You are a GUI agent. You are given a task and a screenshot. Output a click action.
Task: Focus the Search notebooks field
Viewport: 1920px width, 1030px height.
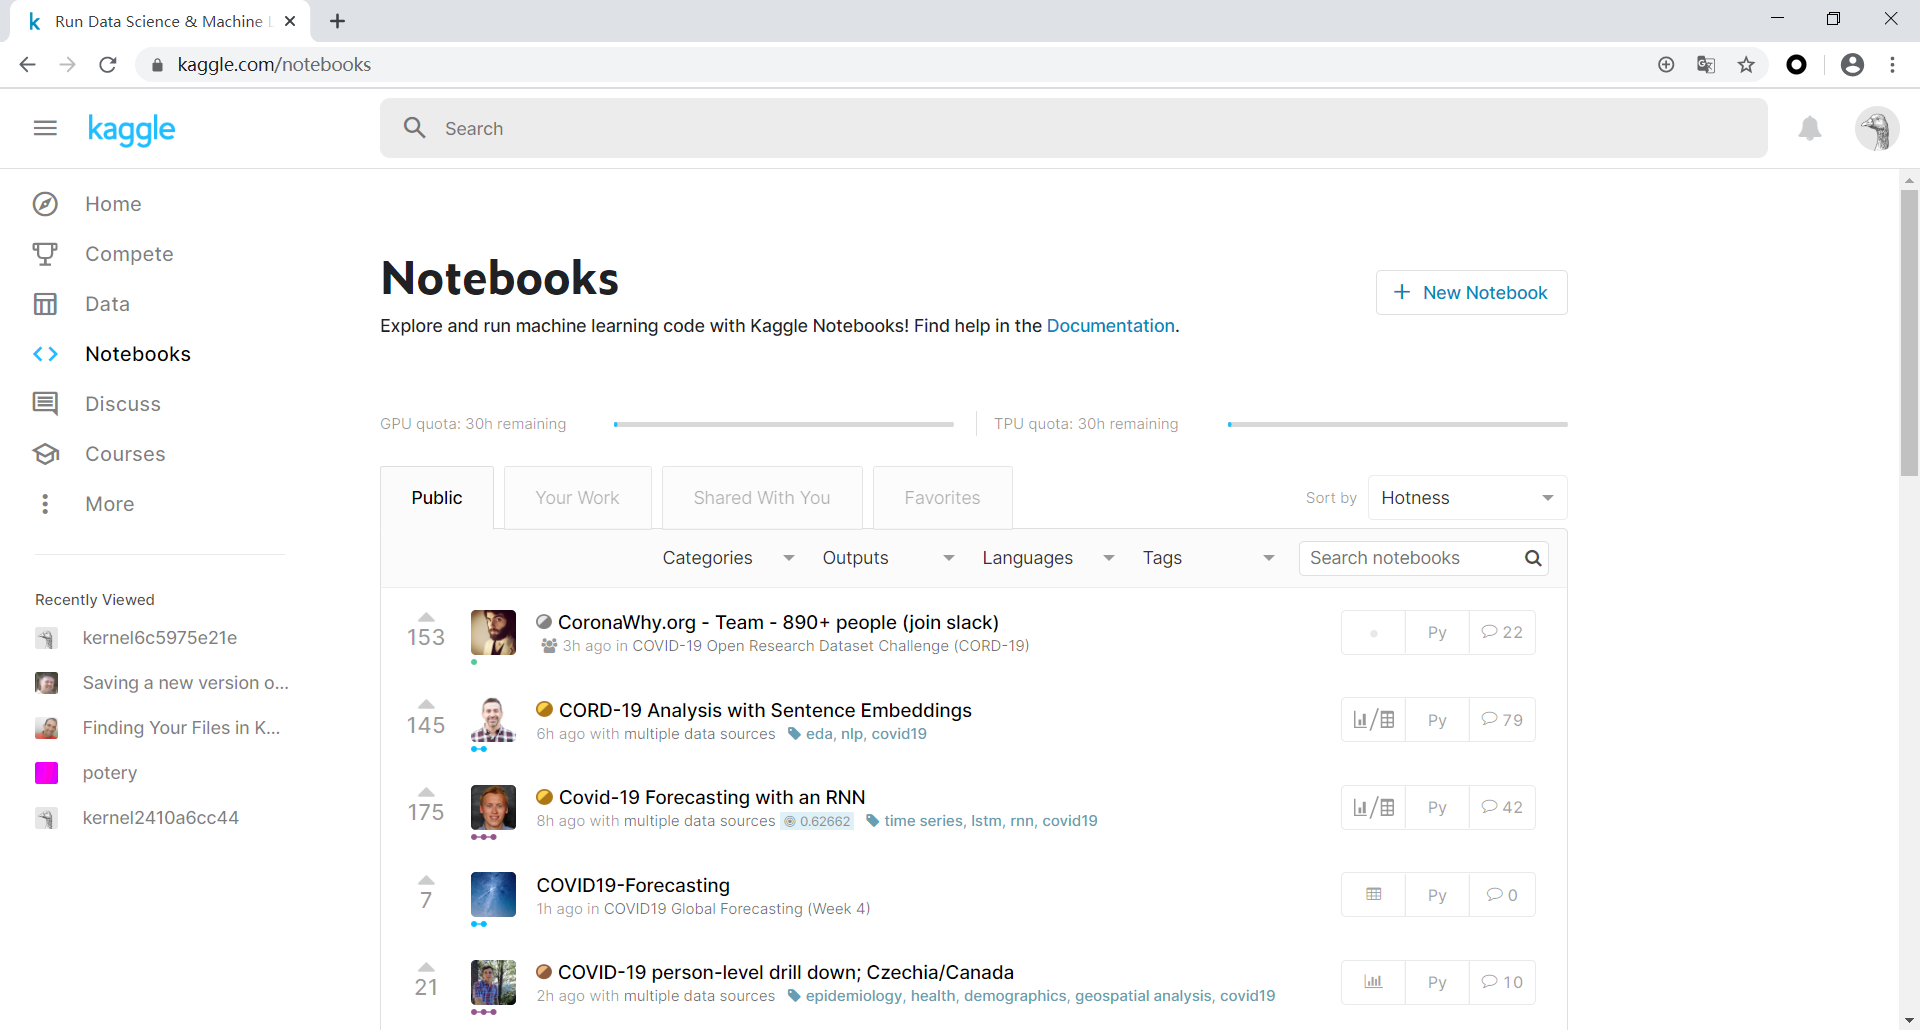click(1423, 558)
